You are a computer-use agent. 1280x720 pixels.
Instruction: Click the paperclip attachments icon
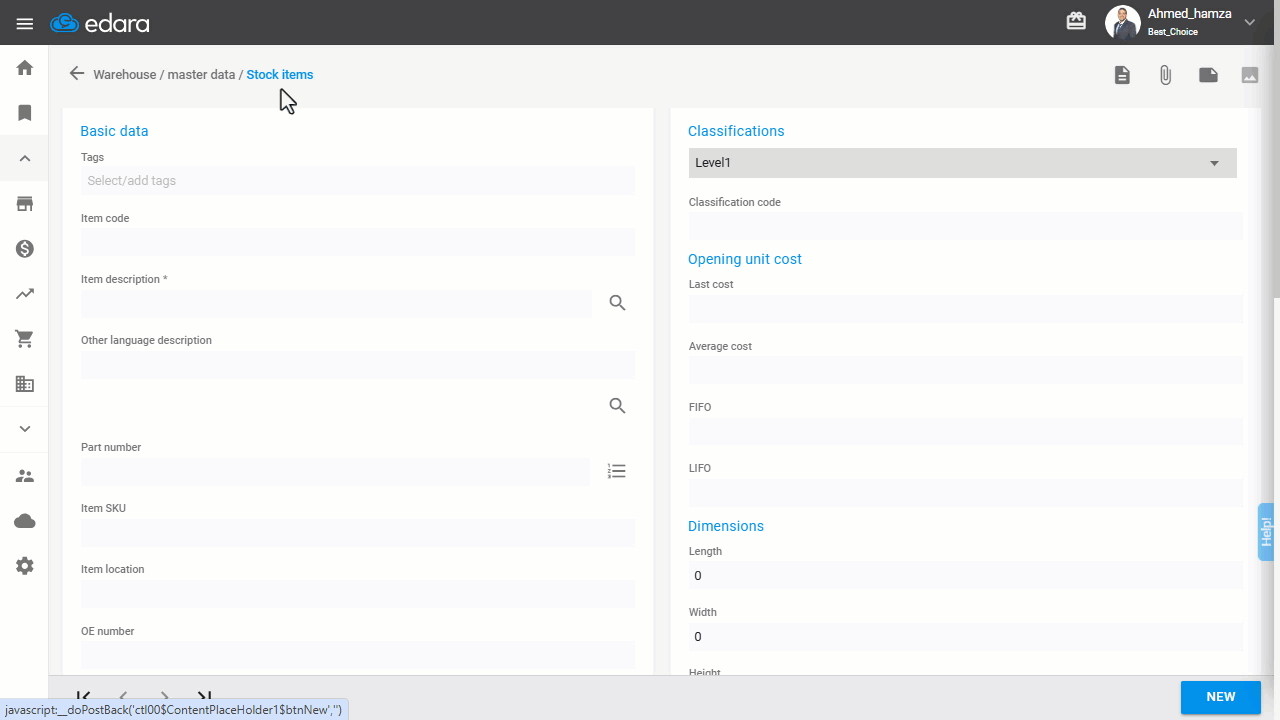(1165, 75)
